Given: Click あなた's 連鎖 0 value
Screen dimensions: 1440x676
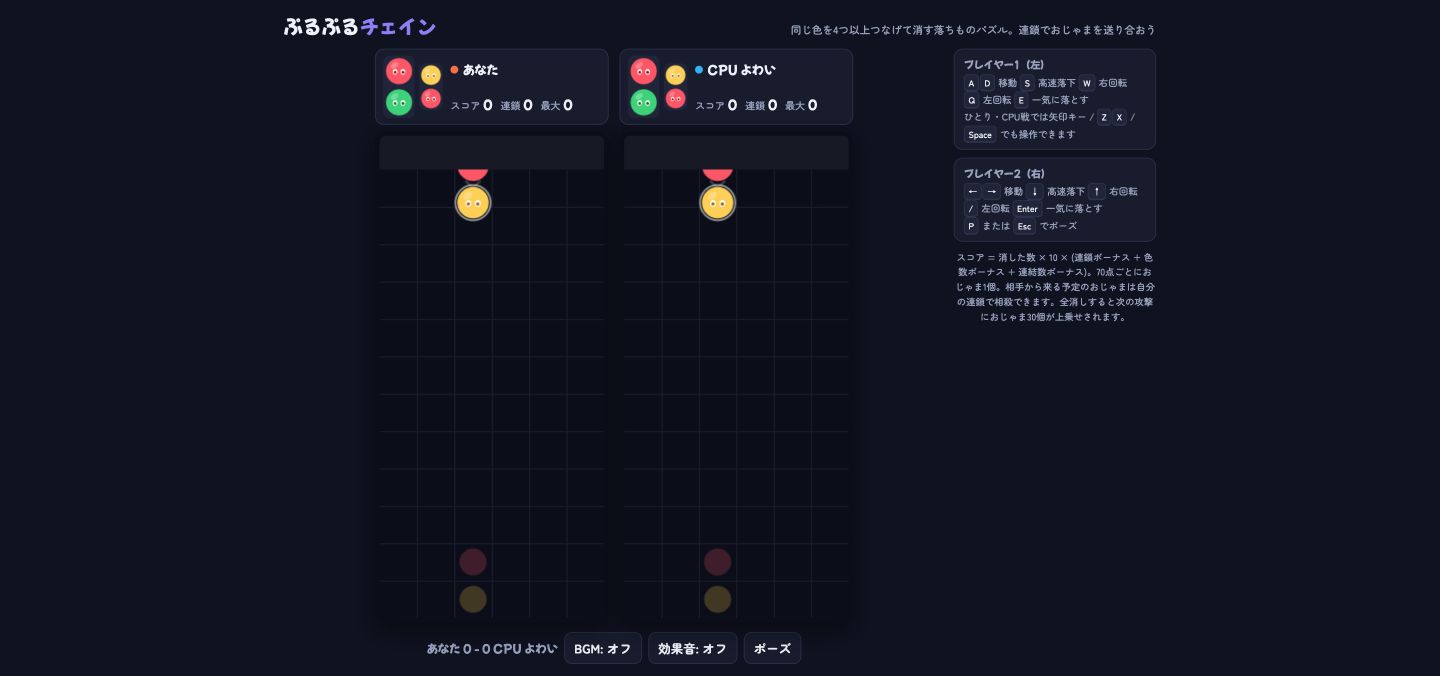Looking at the screenshot, I should pyautogui.click(x=528, y=105).
